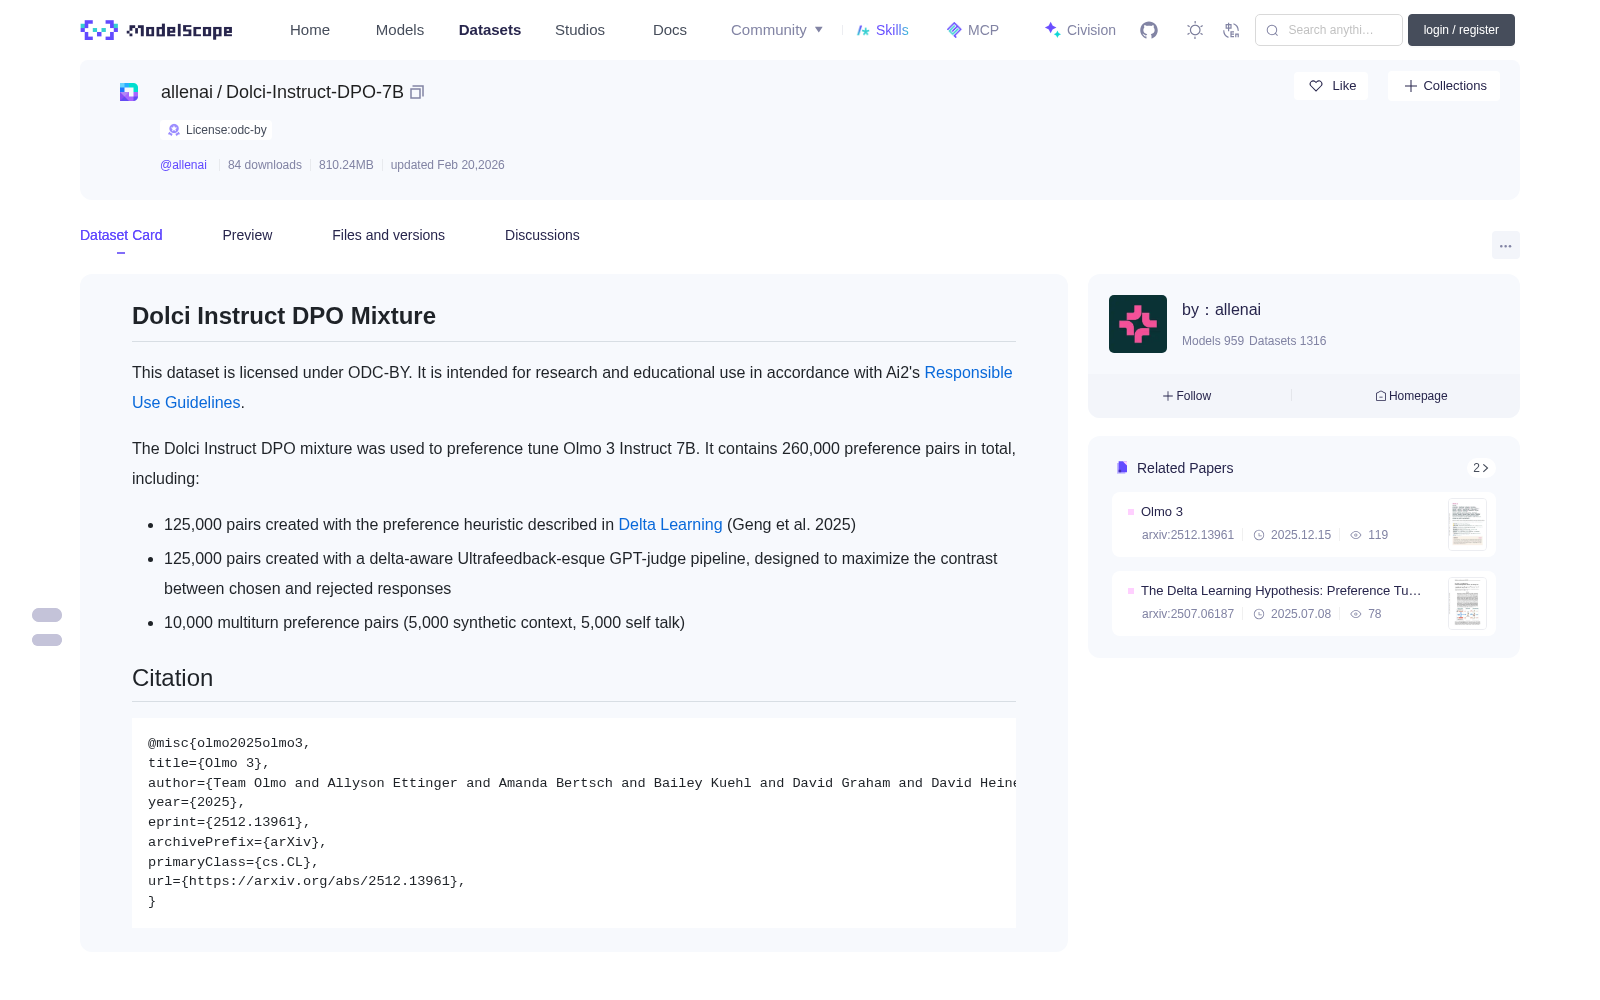Image resolution: width=1600 pixels, height=1000 pixels.
Task: Open the GitHub icon link
Action: (1149, 30)
